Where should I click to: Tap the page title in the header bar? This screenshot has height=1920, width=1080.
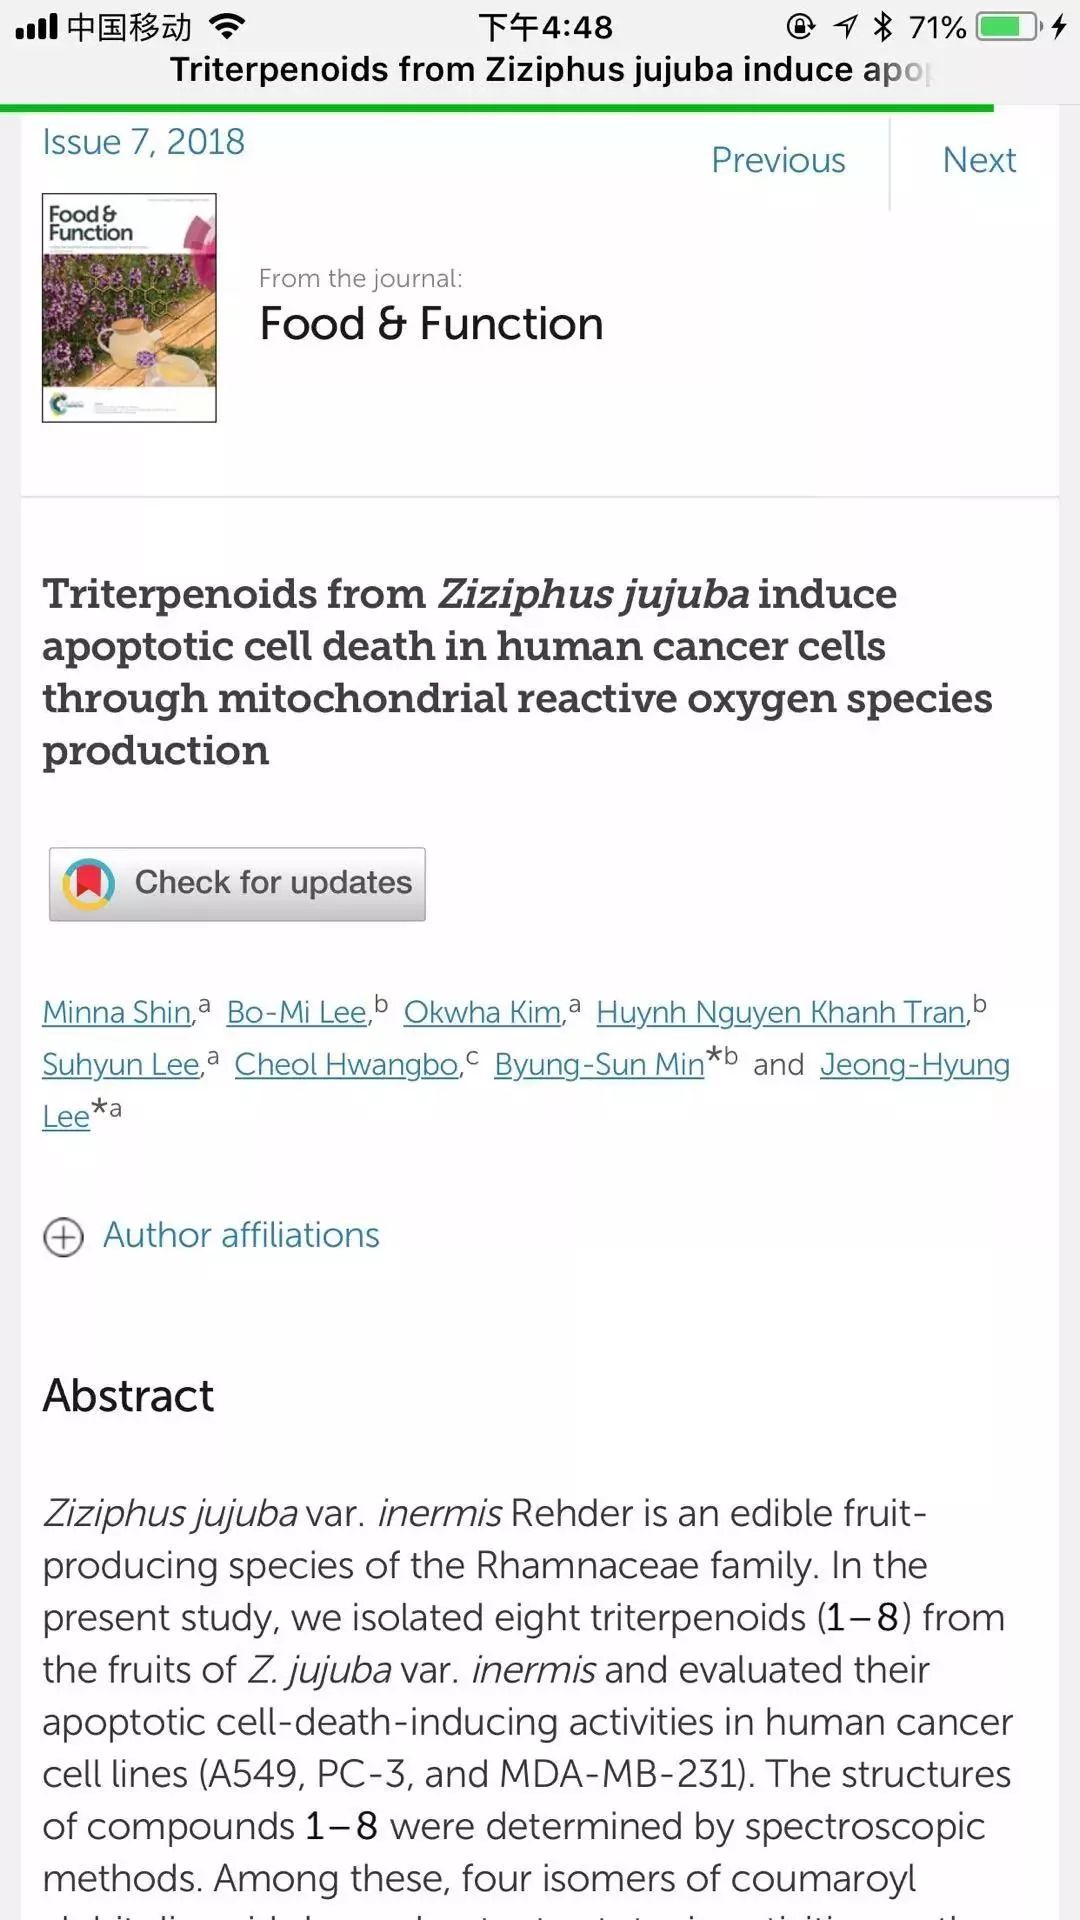point(550,70)
